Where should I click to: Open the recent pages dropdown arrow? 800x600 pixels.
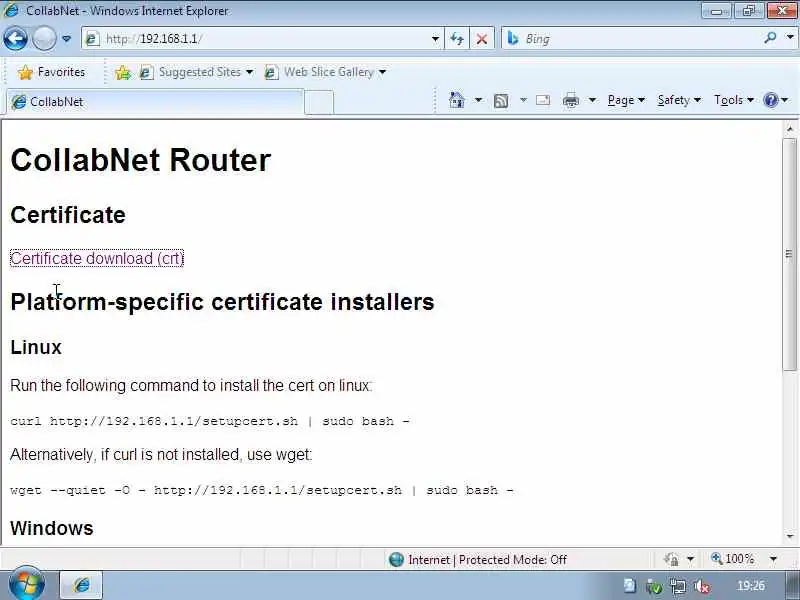66,39
